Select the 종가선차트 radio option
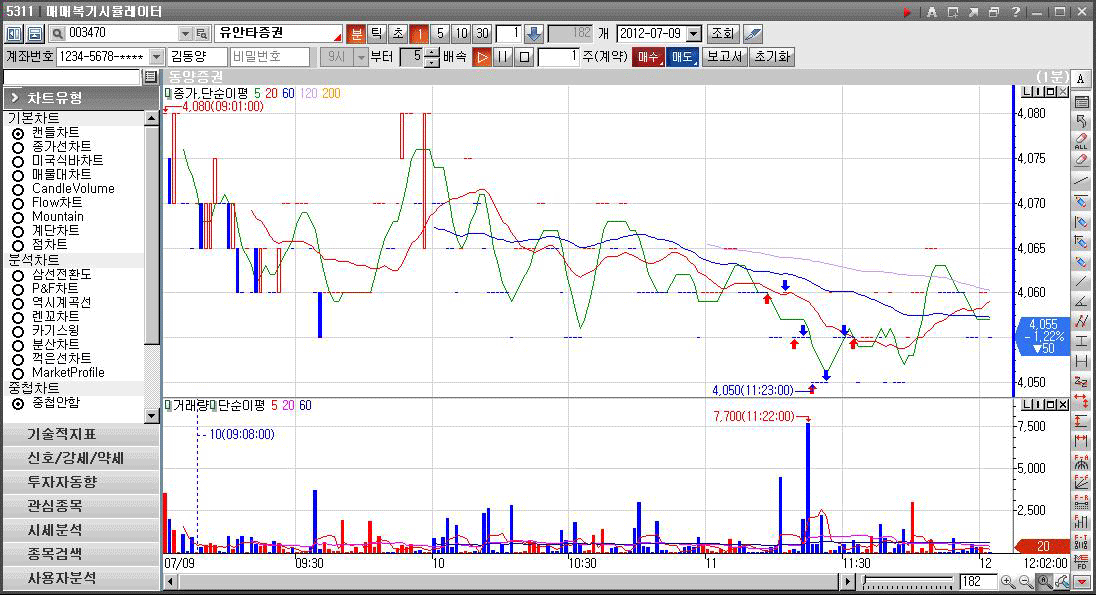This screenshot has width=1096, height=595. (x=18, y=147)
